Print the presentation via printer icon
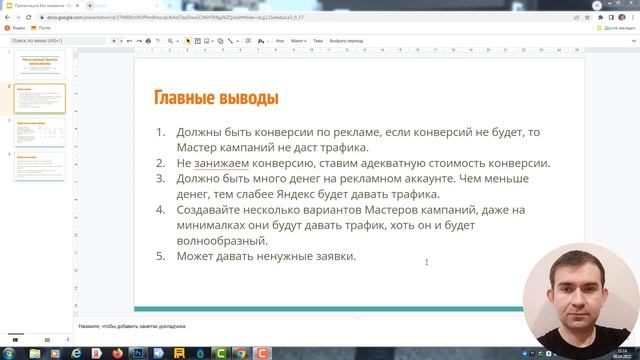 point(148,41)
